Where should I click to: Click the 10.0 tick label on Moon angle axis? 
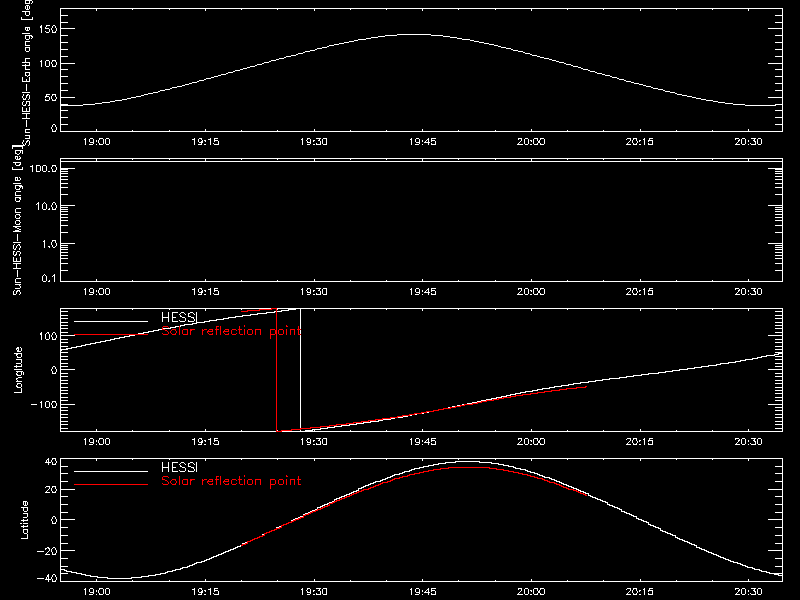(x=46, y=206)
